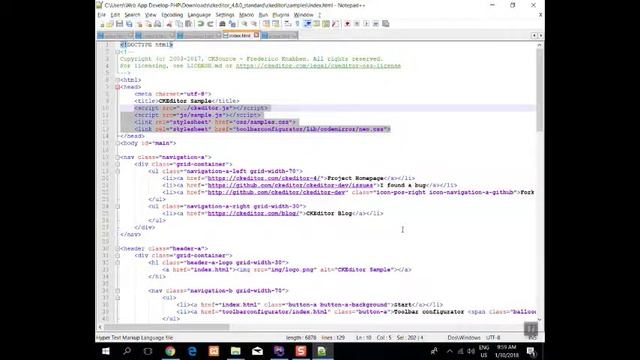Click the volume icon in system tray
Screen dimensions: 640x360
pyautogui.click(x=471, y=351)
